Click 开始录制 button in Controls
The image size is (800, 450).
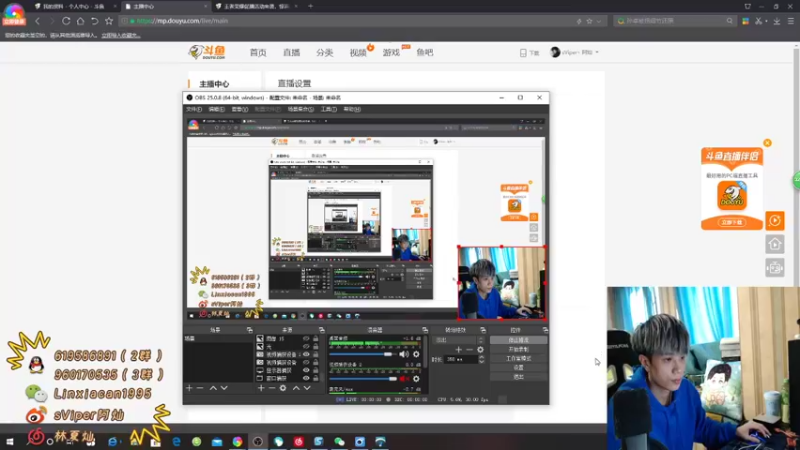(x=518, y=349)
